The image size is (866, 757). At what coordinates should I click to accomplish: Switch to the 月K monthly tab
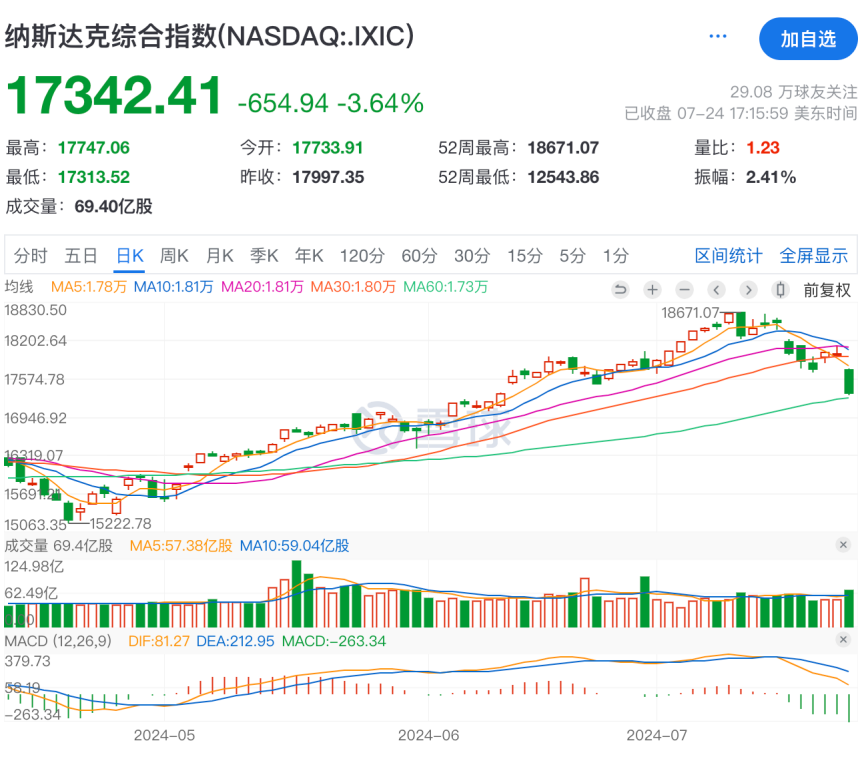(x=220, y=256)
